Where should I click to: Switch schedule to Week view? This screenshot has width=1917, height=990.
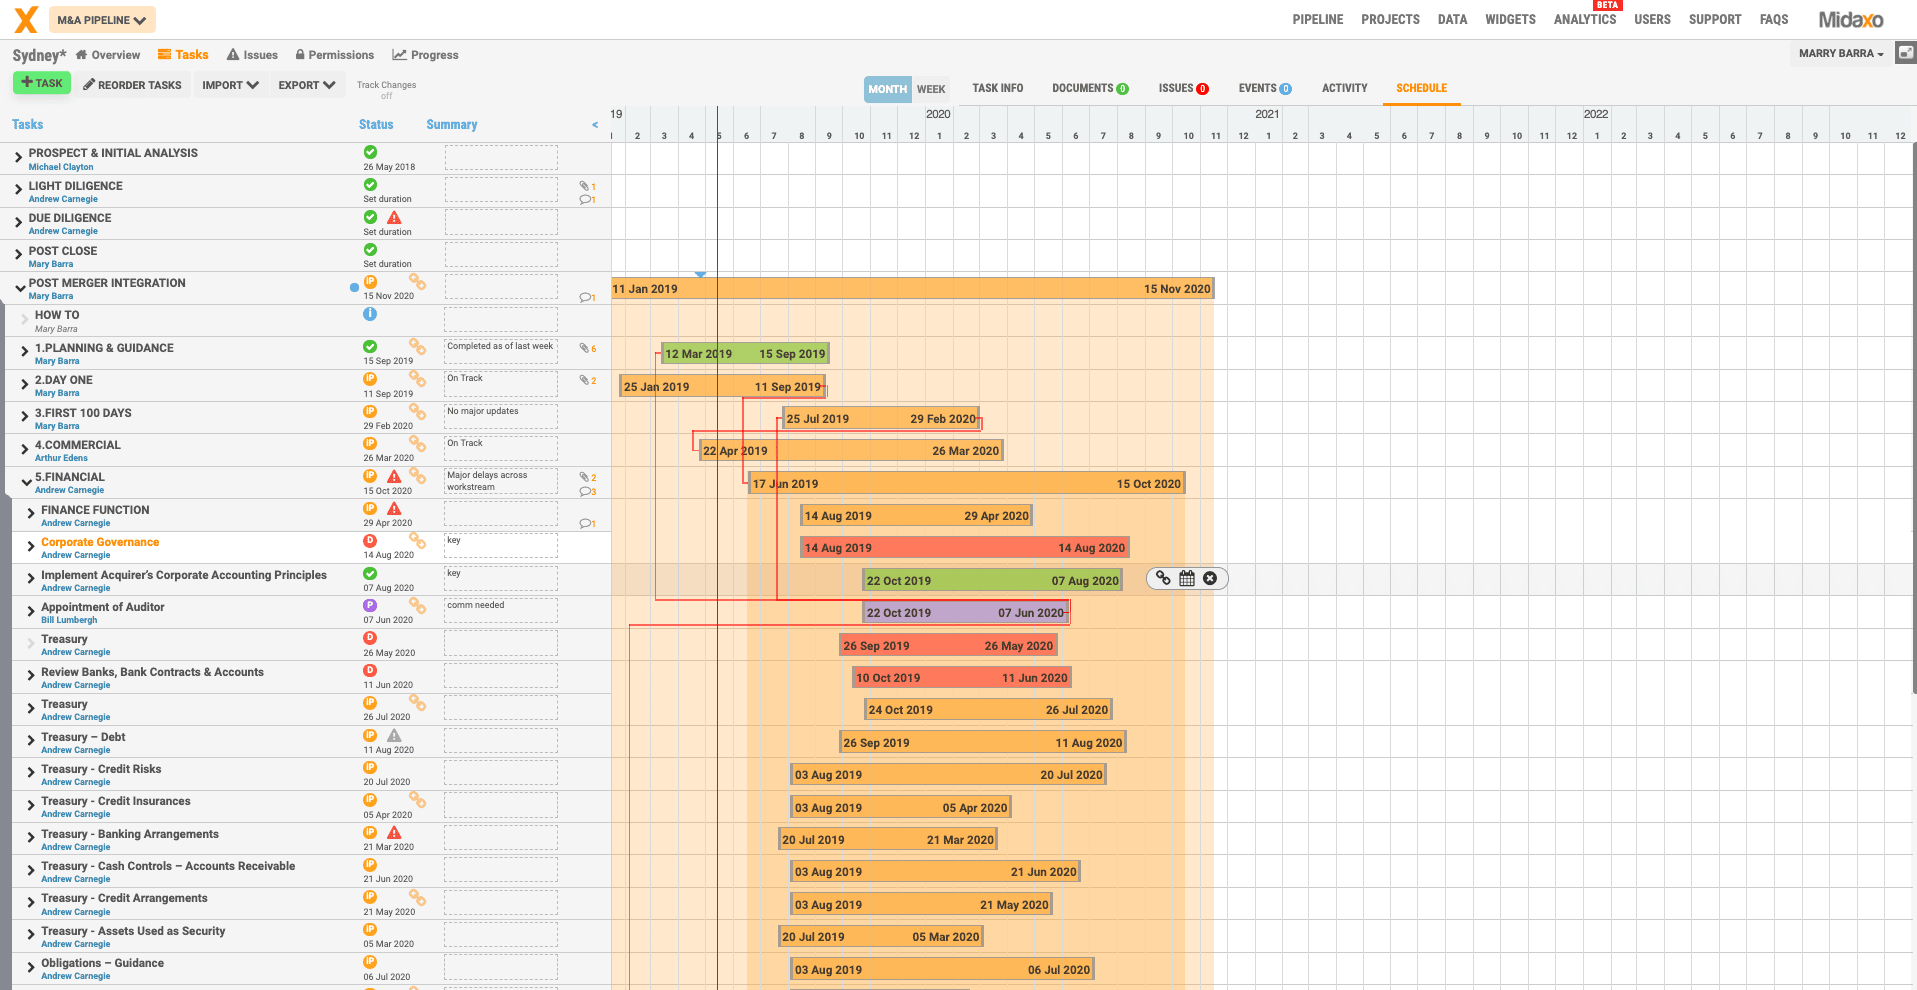click(x=931, y=89)
